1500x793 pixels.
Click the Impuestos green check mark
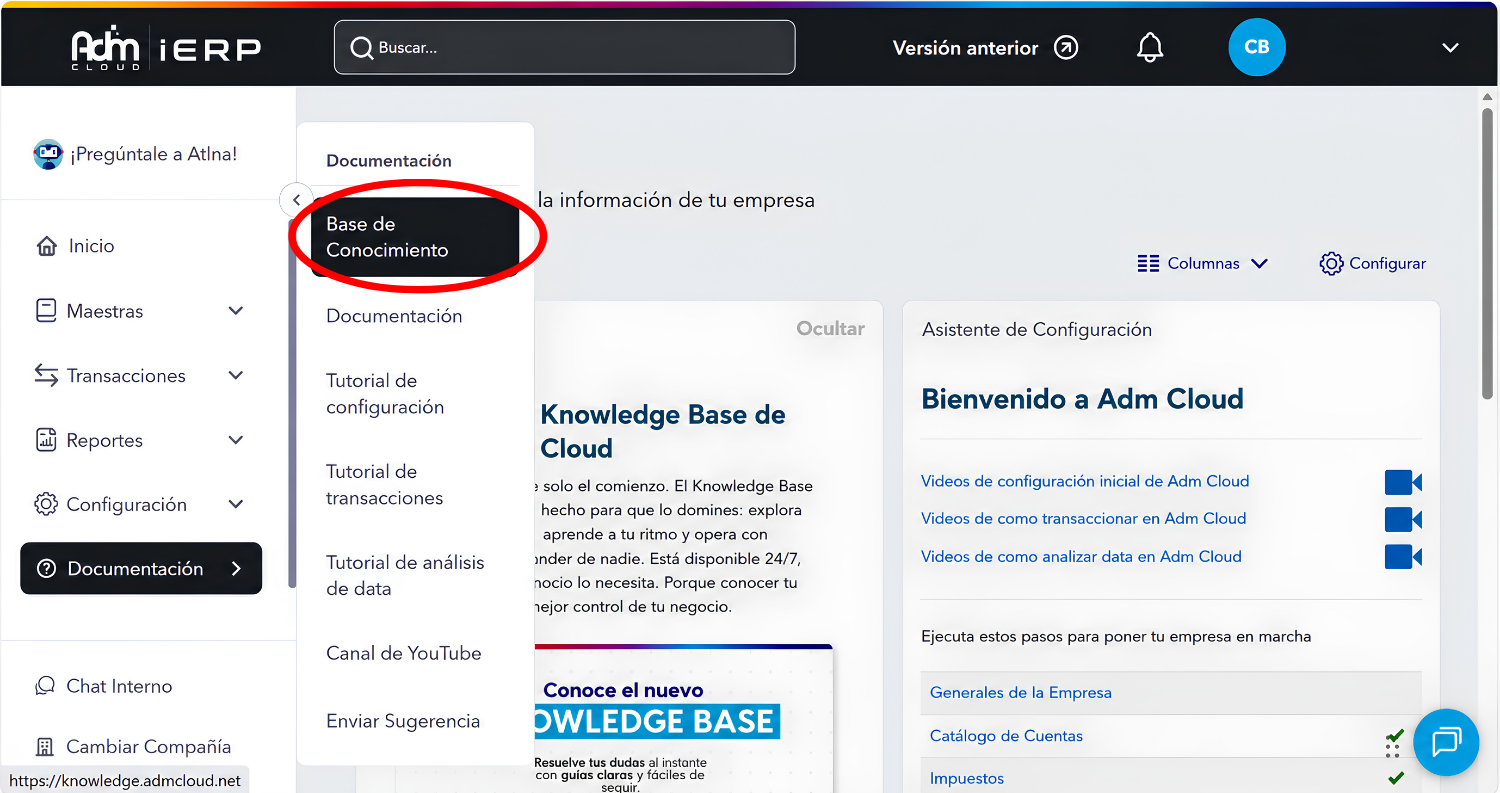pyautogui.click(x=1396, y=778)
